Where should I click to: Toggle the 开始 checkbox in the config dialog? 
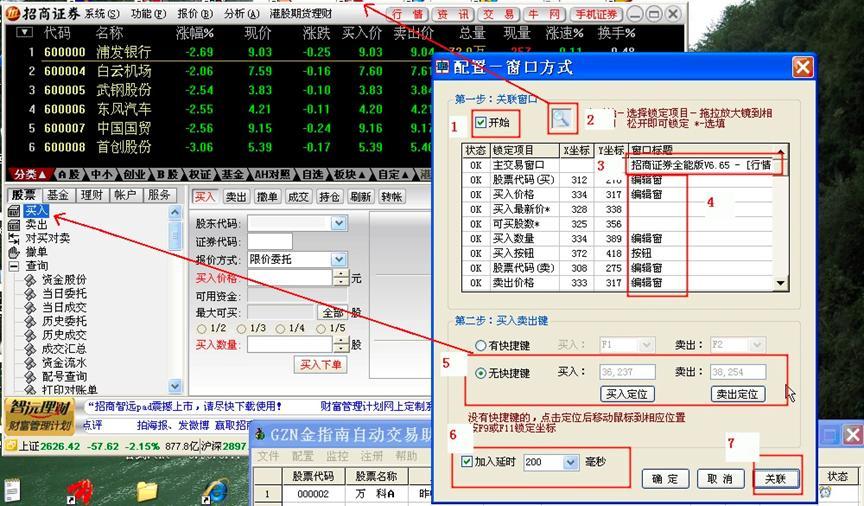click(x=481, y=122)
